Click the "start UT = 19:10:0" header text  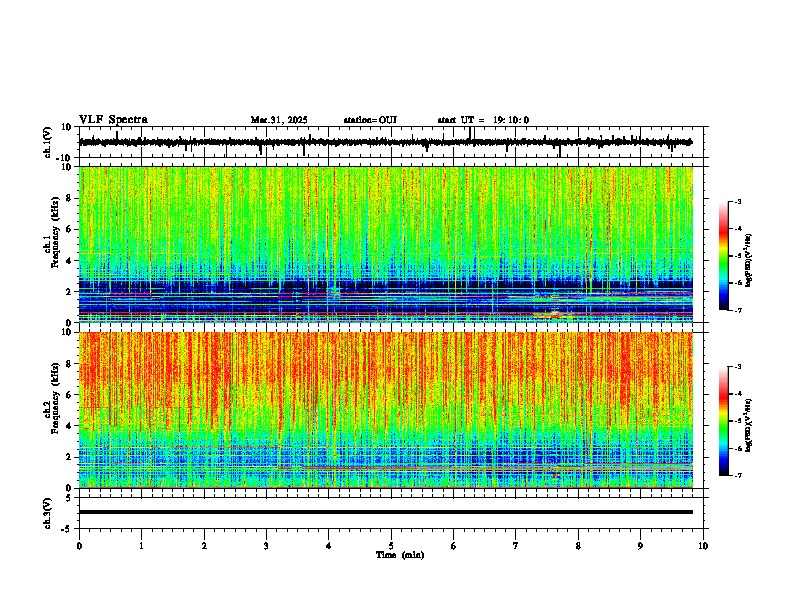[483, 120]
